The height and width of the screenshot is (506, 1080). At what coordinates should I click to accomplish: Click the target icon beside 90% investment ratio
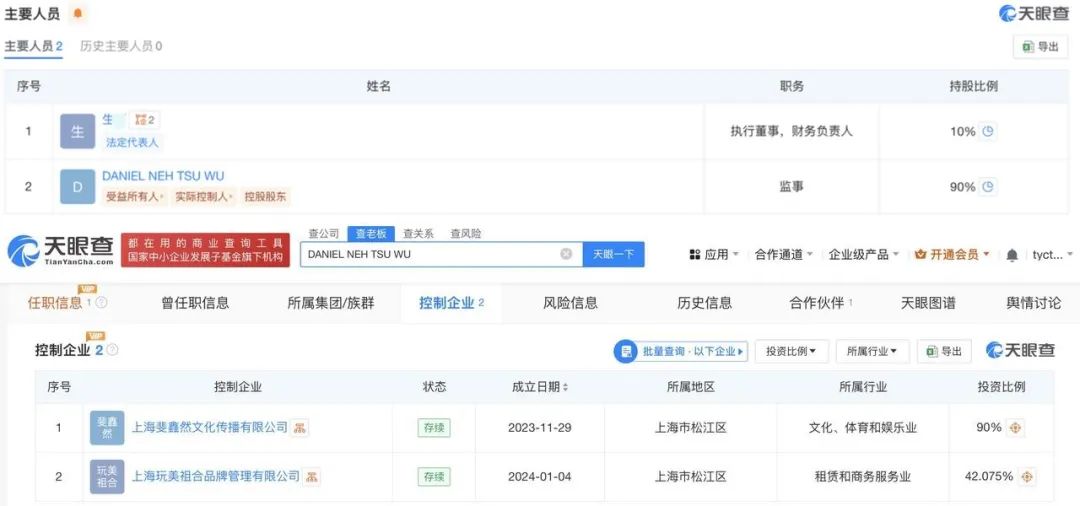(1015, 428)
